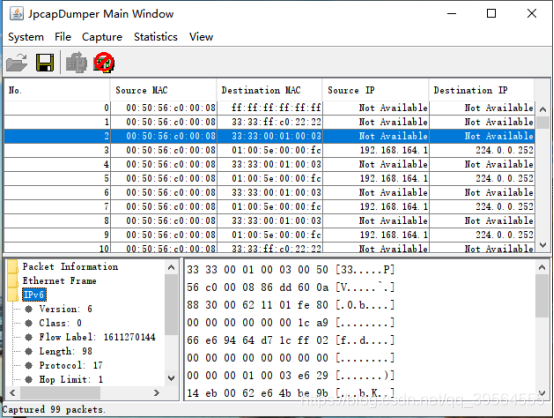
Task: Click hex dump scrollbar down arrow
Action: 542,393
